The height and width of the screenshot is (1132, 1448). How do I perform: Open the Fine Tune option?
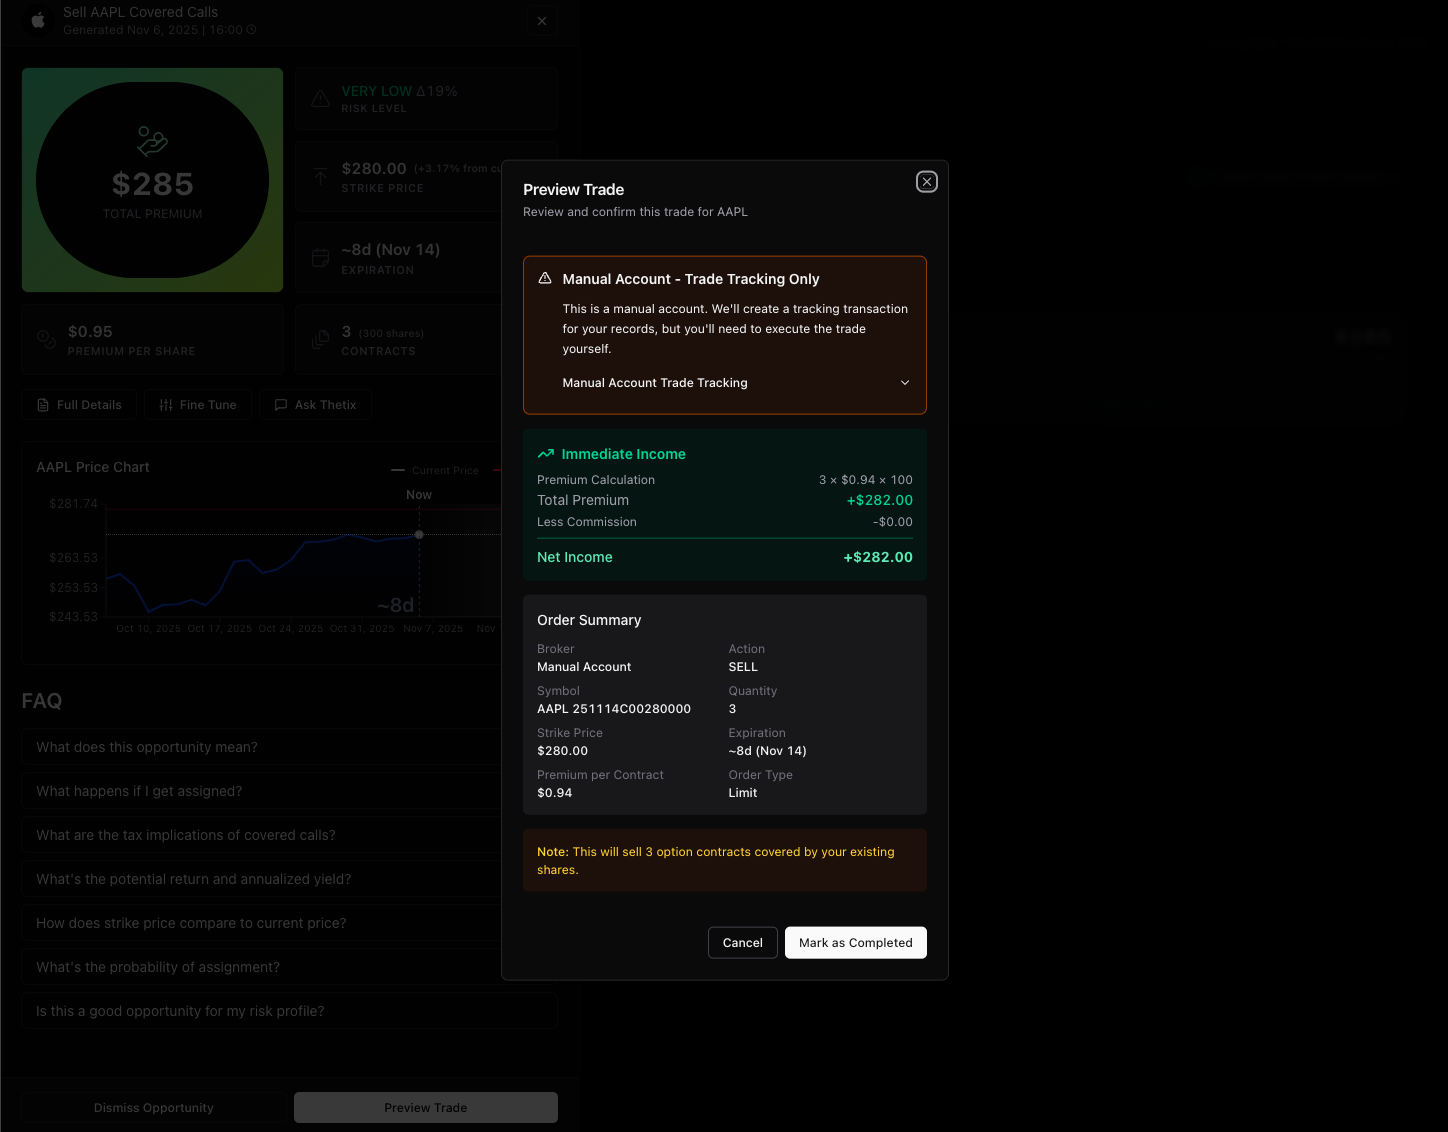(x=198, y=405)
